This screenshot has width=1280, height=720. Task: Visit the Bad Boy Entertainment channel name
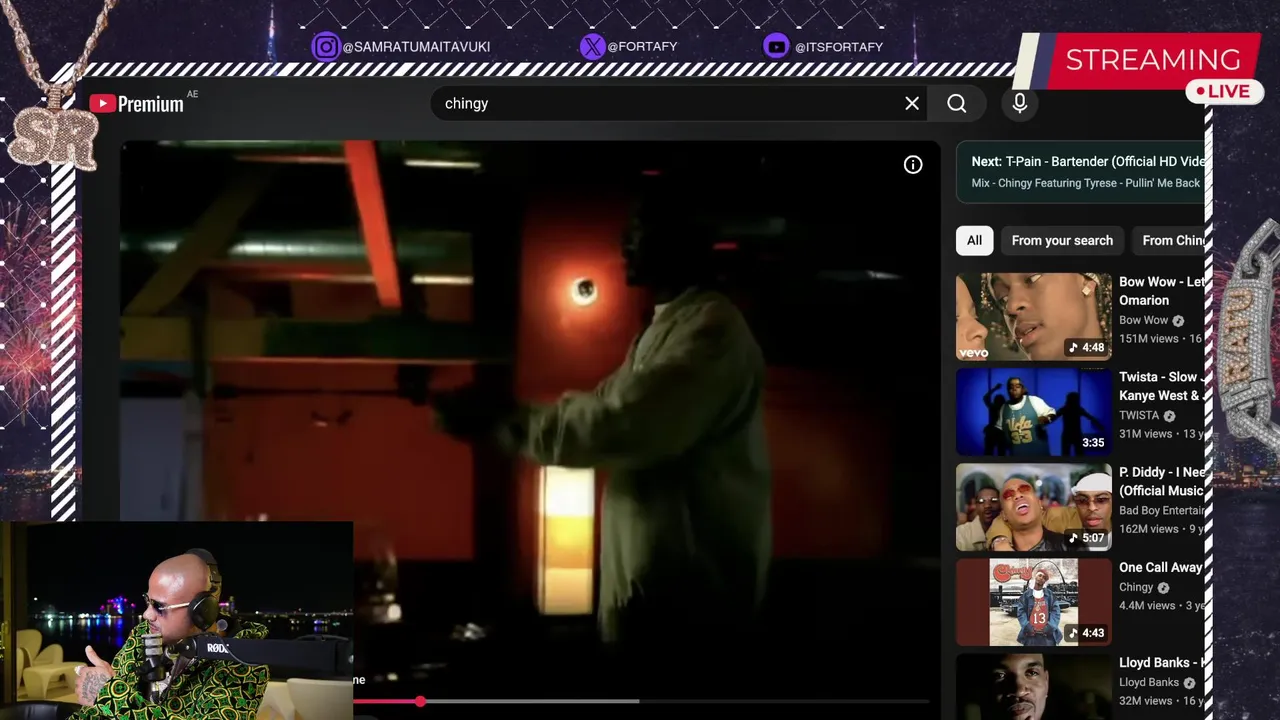tap(1162, 510)
